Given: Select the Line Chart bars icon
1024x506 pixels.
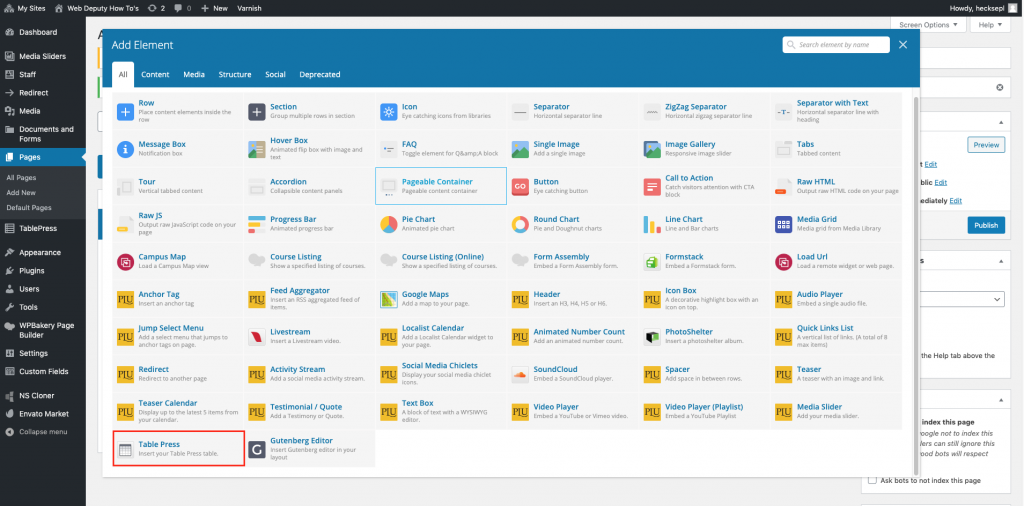Looking at the screenshot, I should point(652,224).
